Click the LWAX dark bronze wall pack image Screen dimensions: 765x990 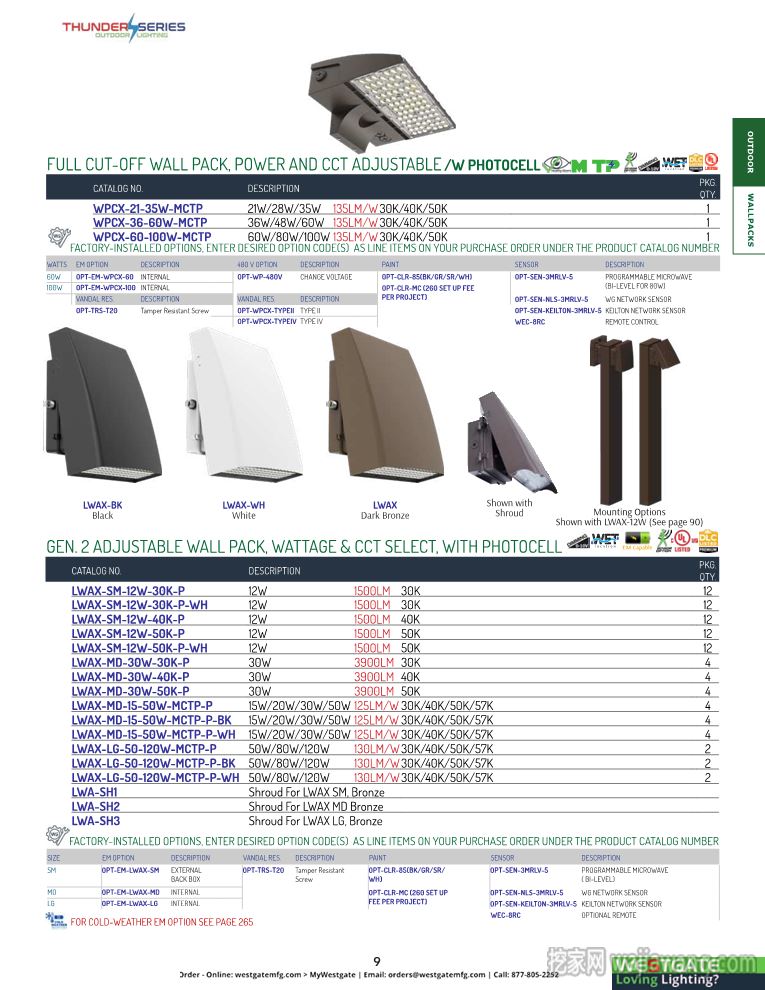[384, 404]
